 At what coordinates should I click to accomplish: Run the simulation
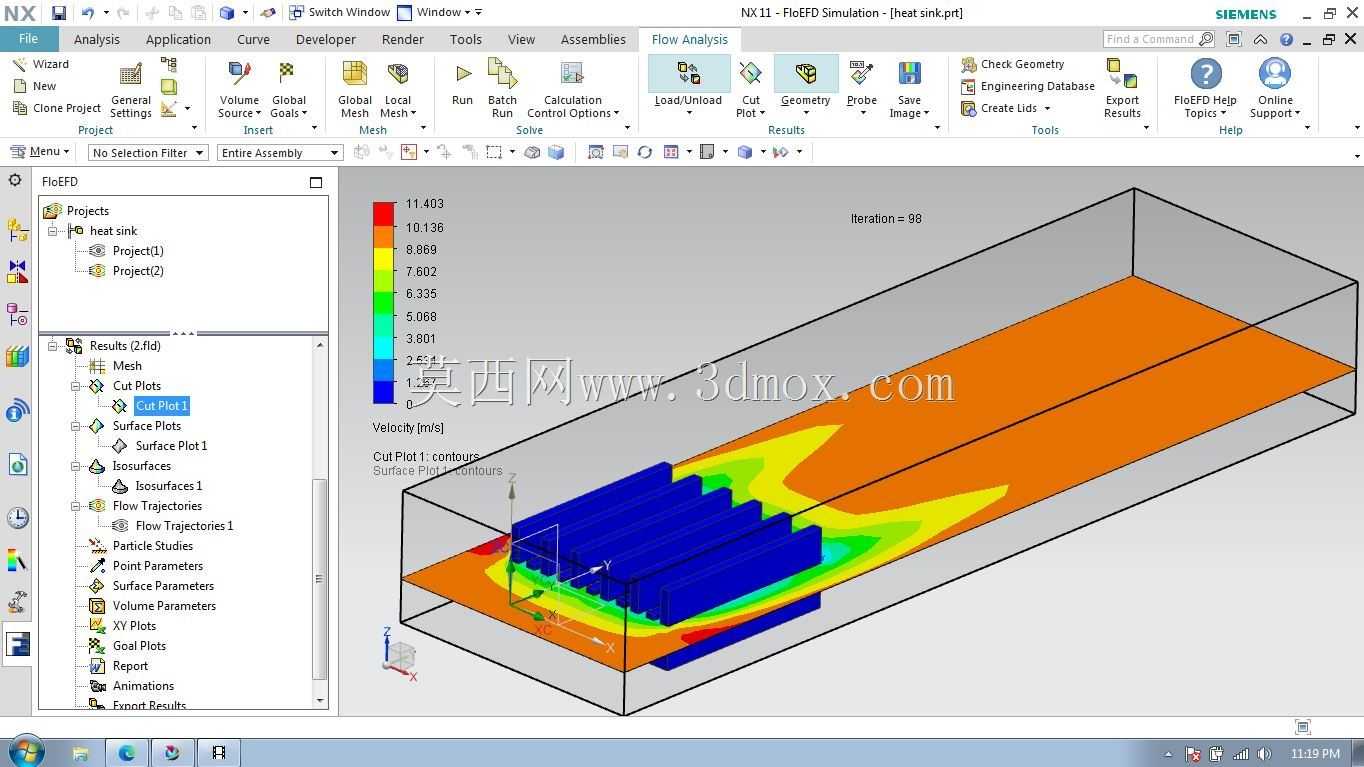[462, 85]
